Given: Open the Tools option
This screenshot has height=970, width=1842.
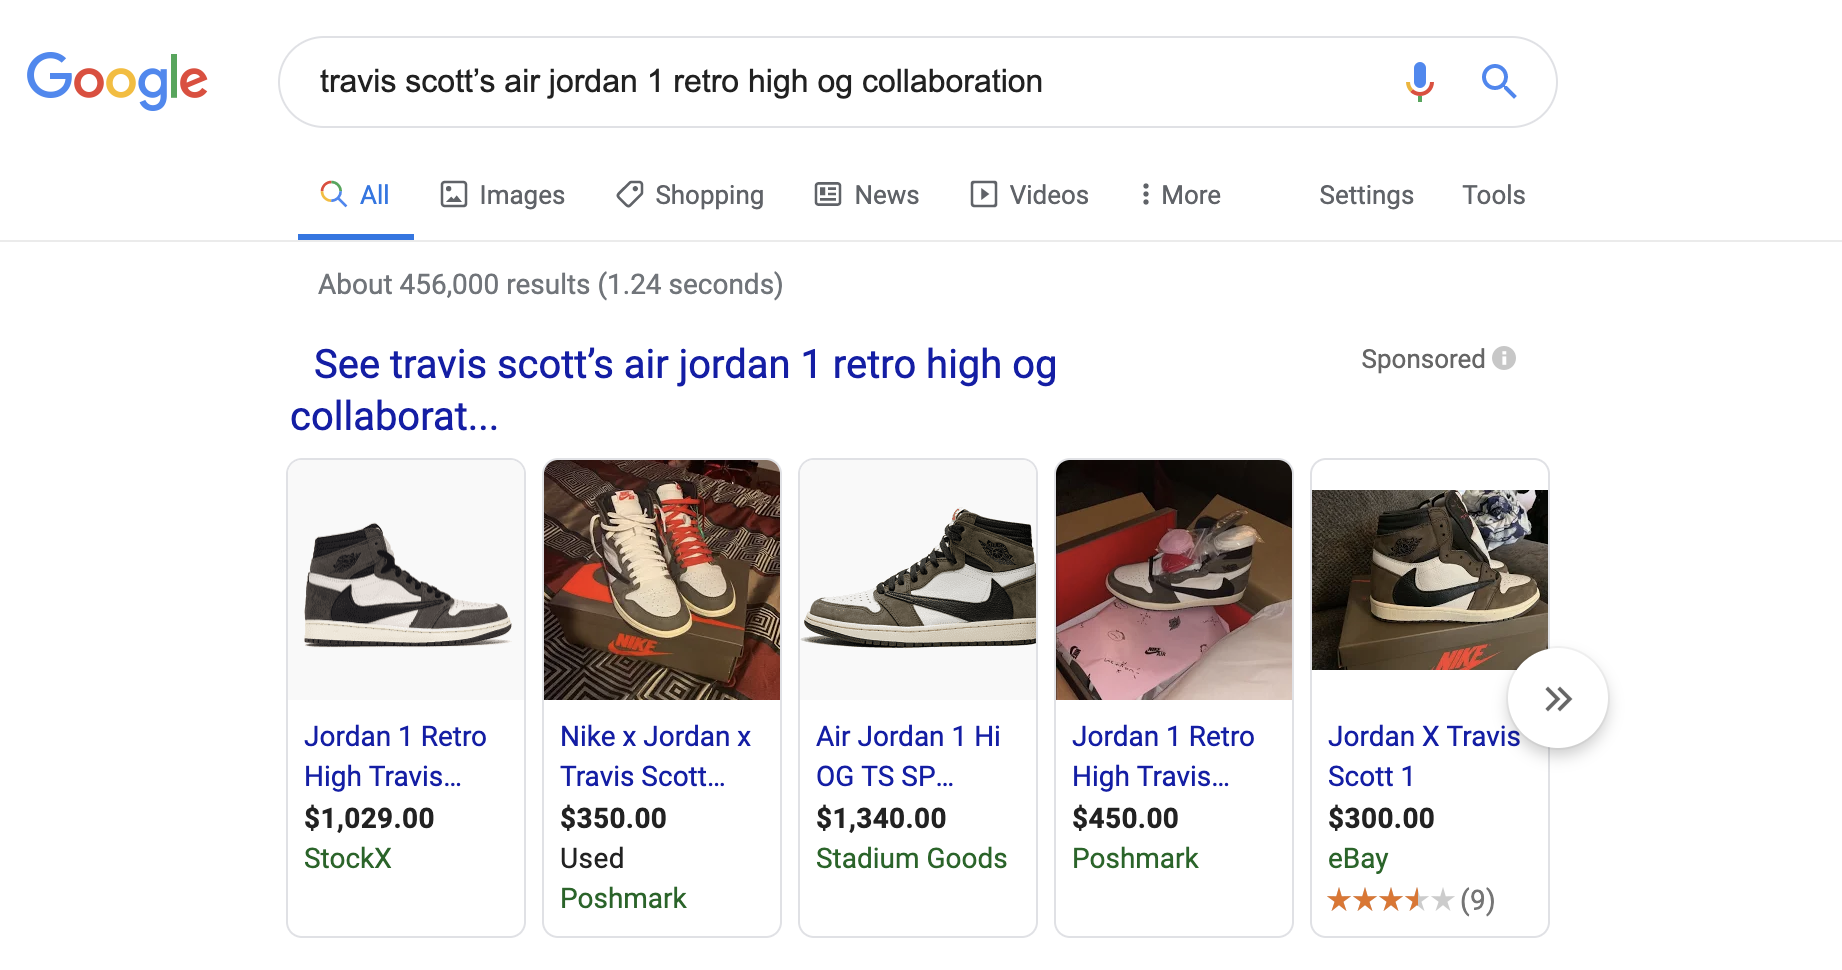Looking at the screenshot, I should pos(1493,195).
